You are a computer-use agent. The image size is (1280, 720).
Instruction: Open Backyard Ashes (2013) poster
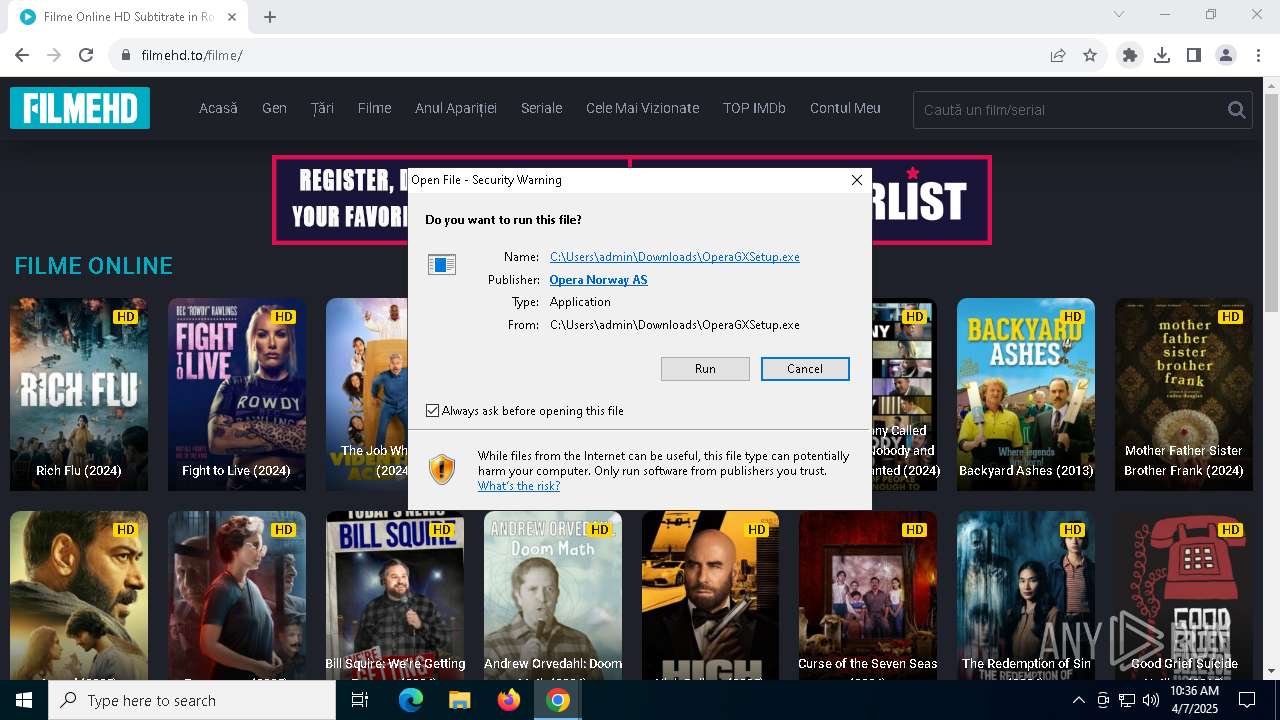pyautogui.click(x=1026, y=394)
